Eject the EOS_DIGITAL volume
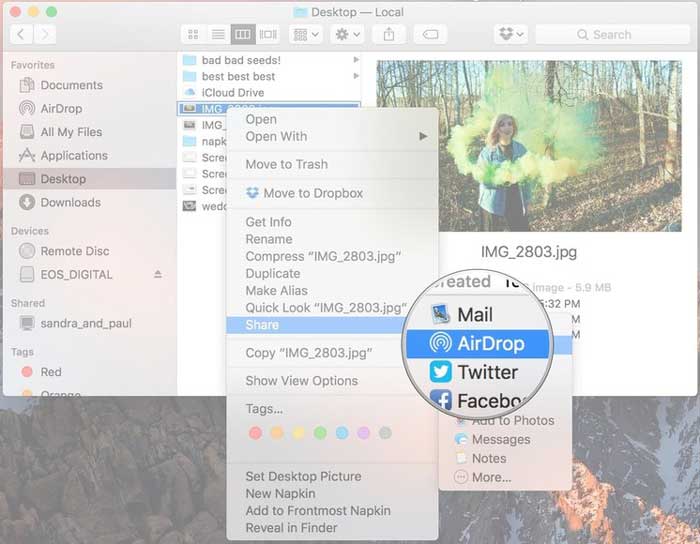Viewport: 700px width, 544px height. pos(158,274)
